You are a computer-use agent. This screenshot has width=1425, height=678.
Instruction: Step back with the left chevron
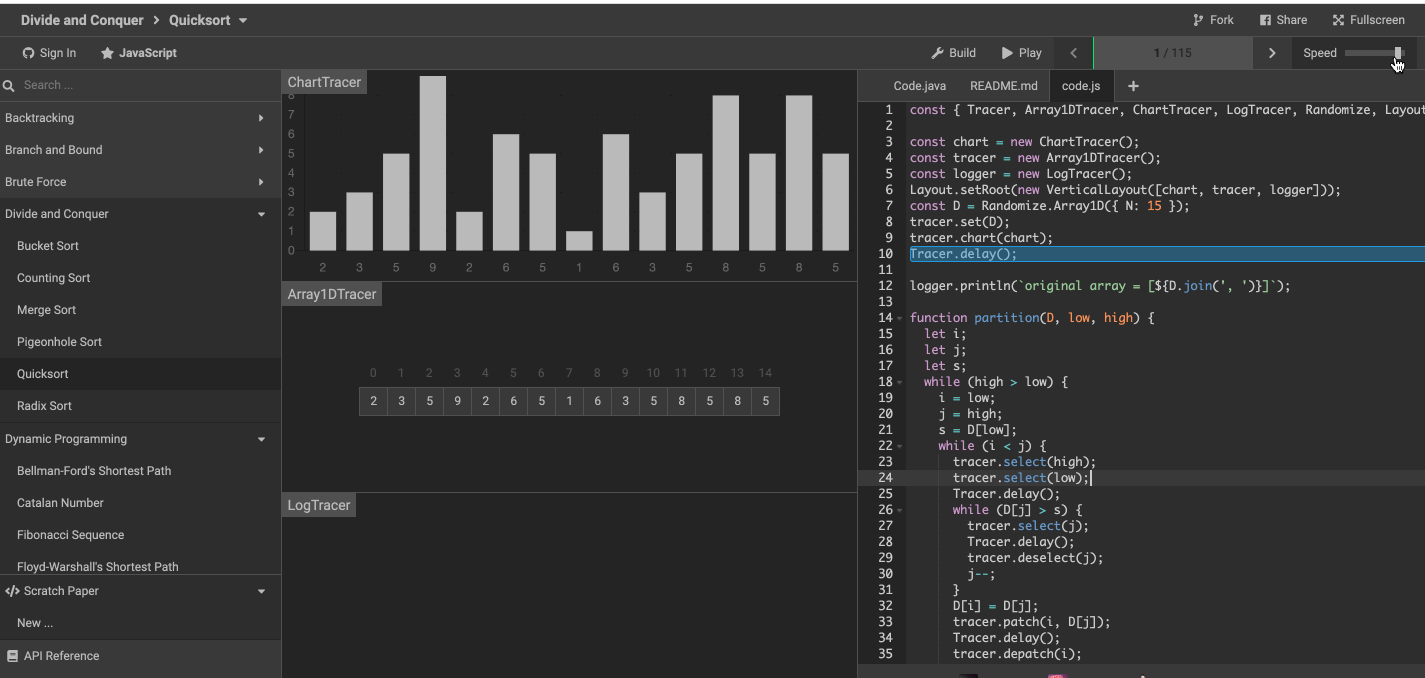coord(1074,53)
